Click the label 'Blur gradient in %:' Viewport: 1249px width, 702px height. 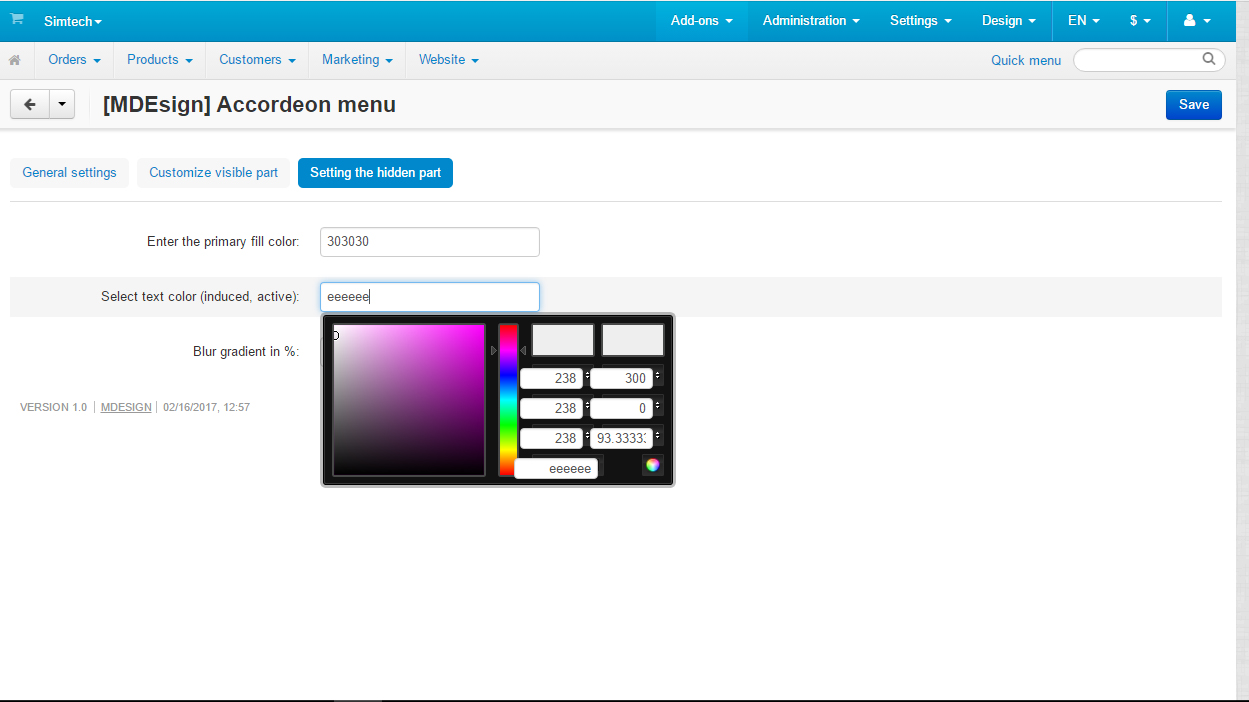pos(246,352)
